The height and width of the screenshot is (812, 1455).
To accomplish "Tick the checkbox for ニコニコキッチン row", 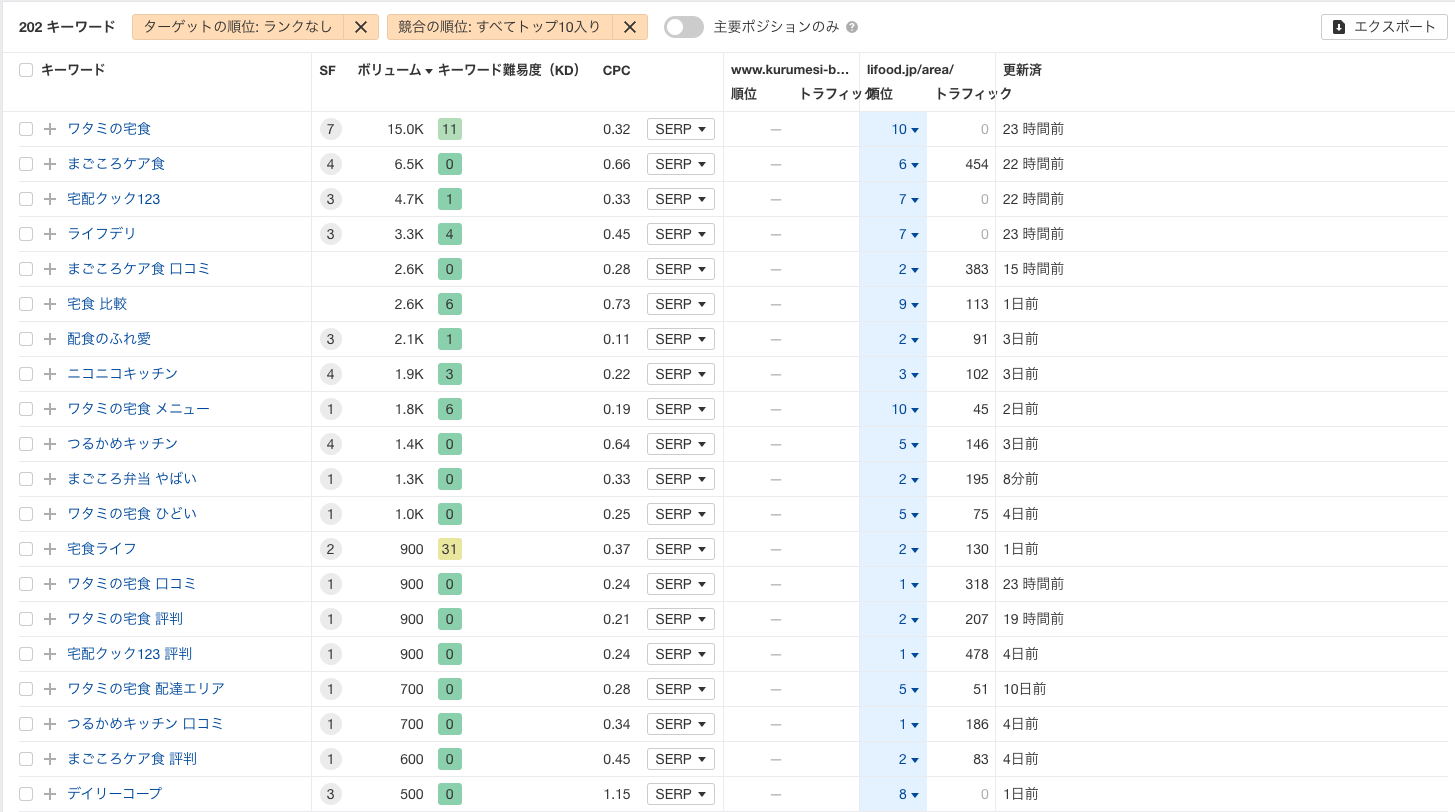I will click(25, 373).
